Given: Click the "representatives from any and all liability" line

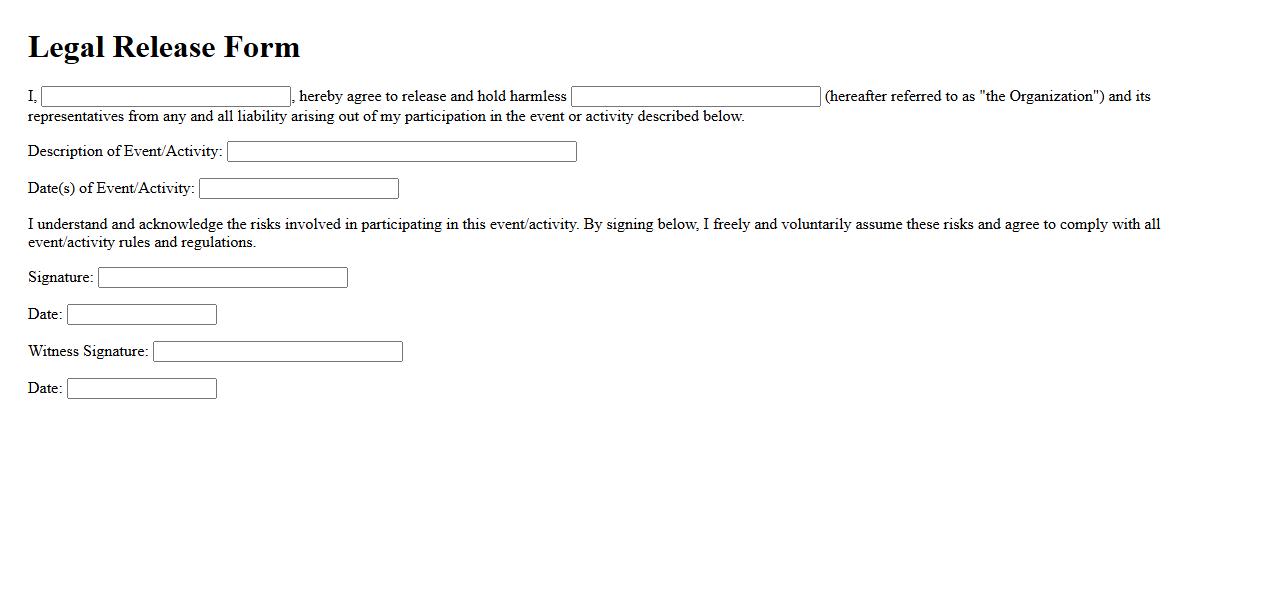Looking at the screenshot, I should pyautogui.click(x=385, y=116).
